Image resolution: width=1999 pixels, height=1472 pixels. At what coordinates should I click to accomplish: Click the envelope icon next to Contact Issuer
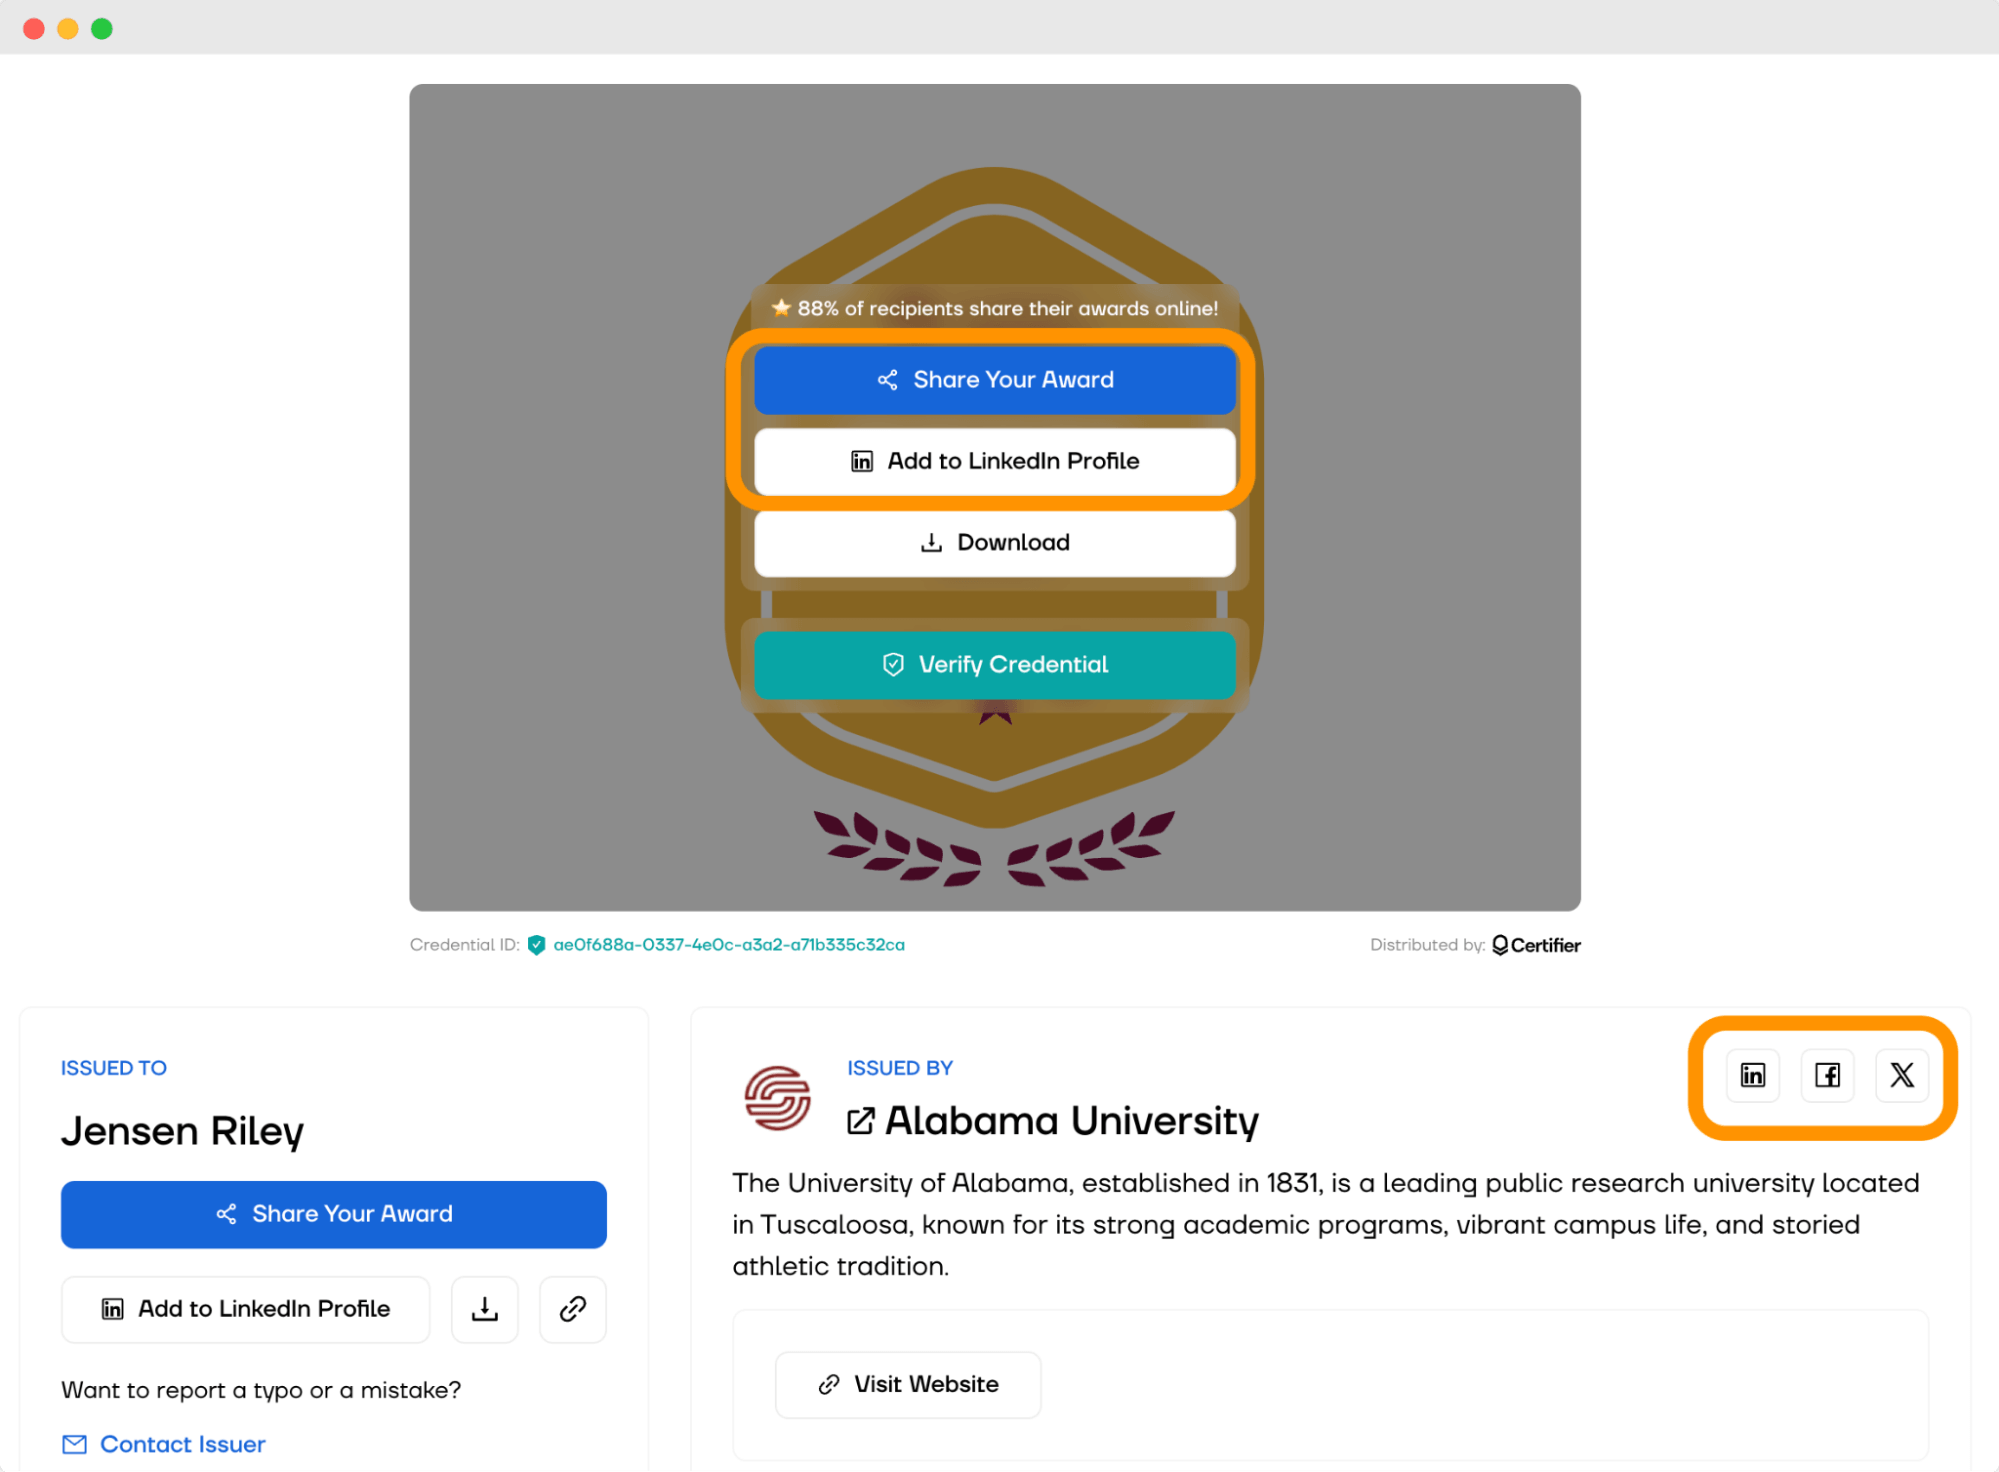(x=75, y=1444)
